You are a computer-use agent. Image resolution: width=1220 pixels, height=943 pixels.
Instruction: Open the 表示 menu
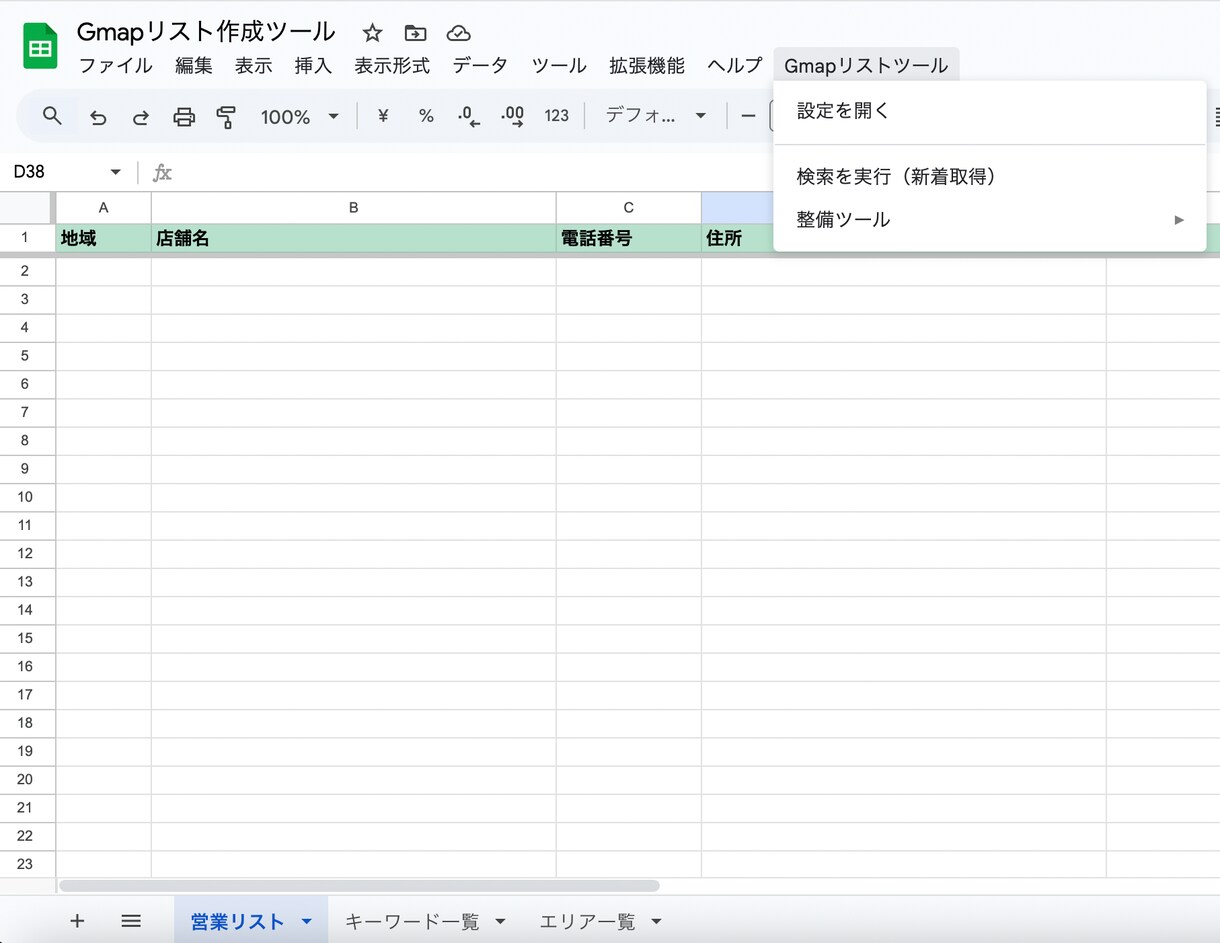tap(254, 66)
